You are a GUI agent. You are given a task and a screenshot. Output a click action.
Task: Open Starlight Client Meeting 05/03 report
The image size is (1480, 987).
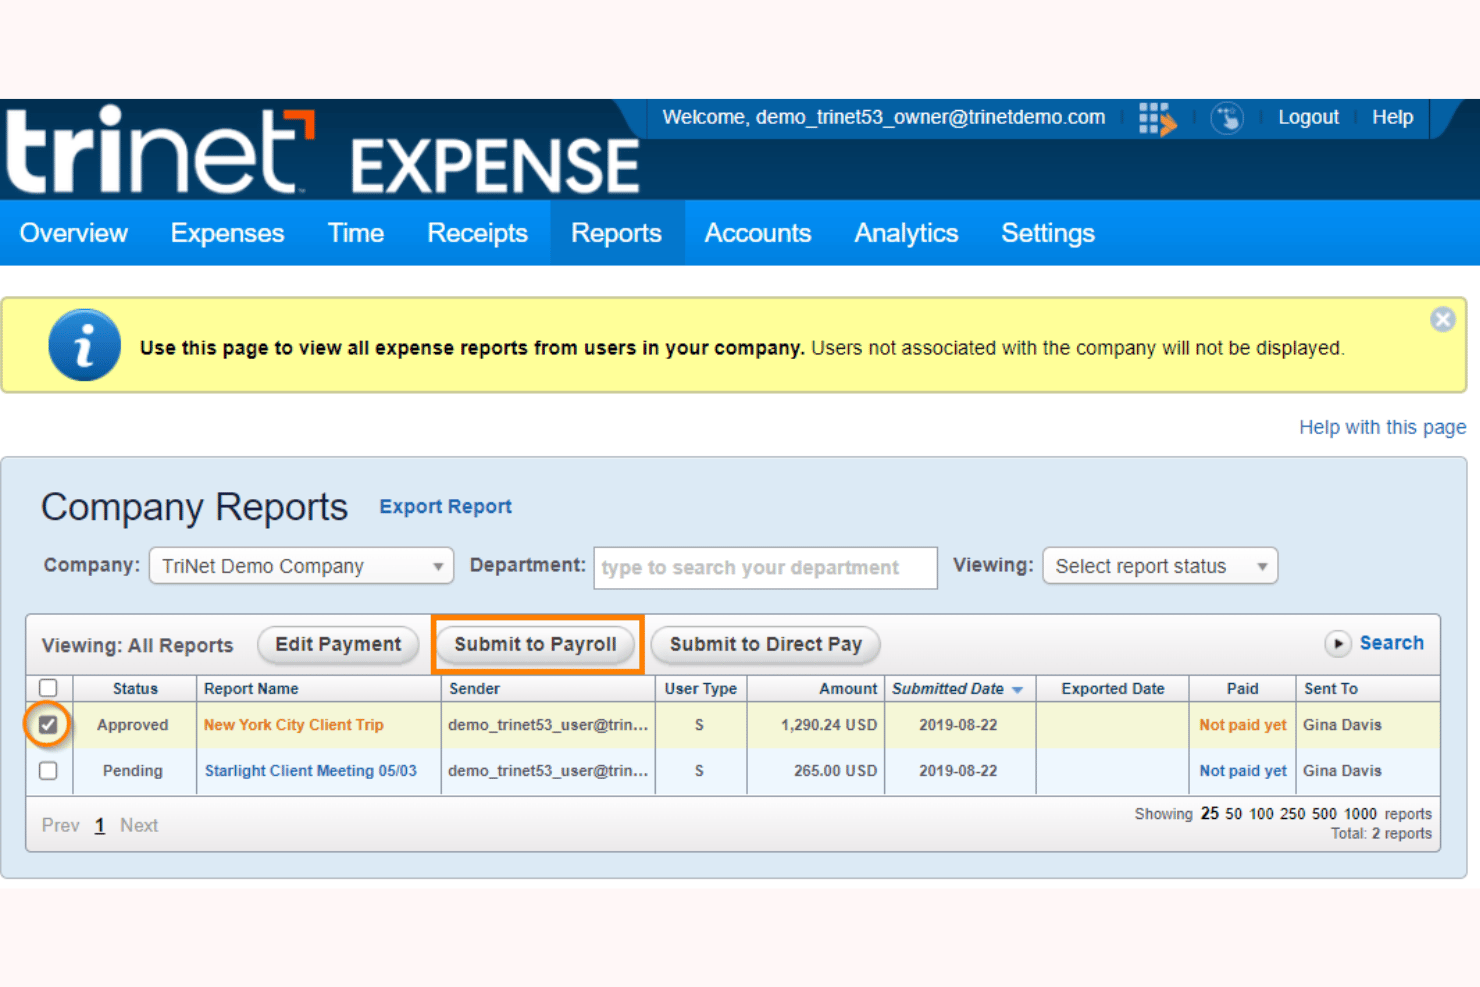[x=311, y=771]
